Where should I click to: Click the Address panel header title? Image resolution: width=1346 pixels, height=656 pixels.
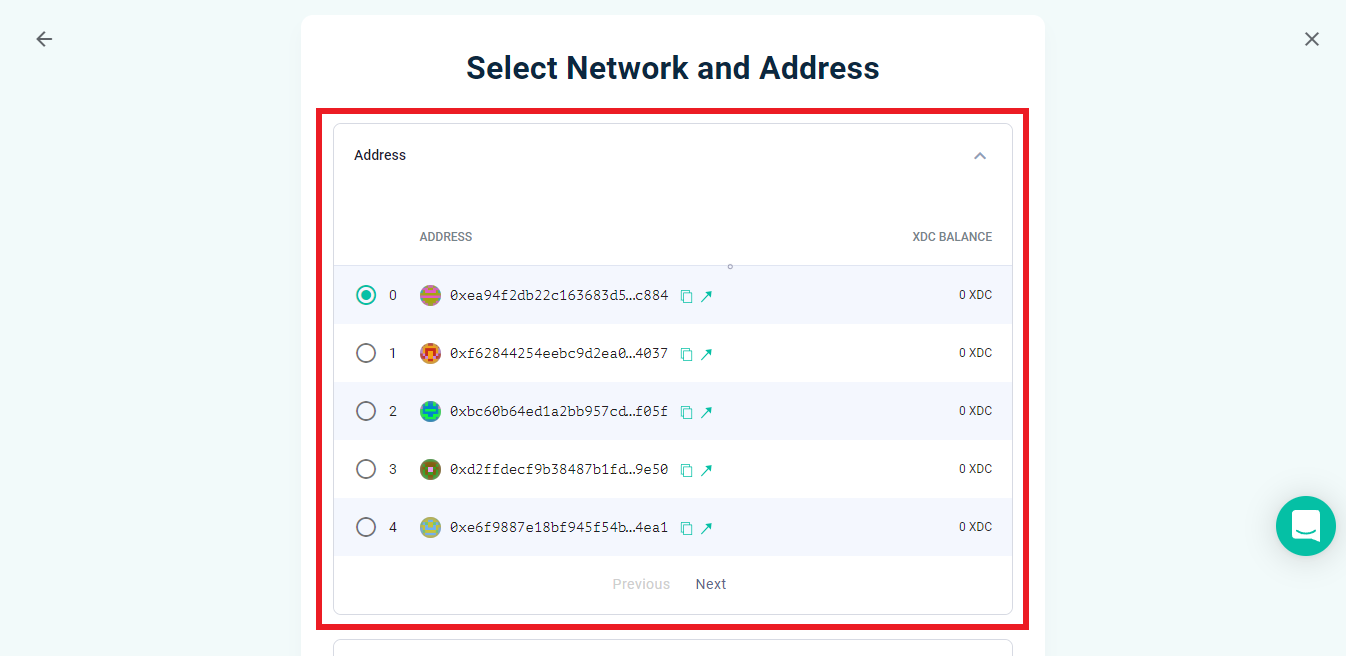point(380,155)
